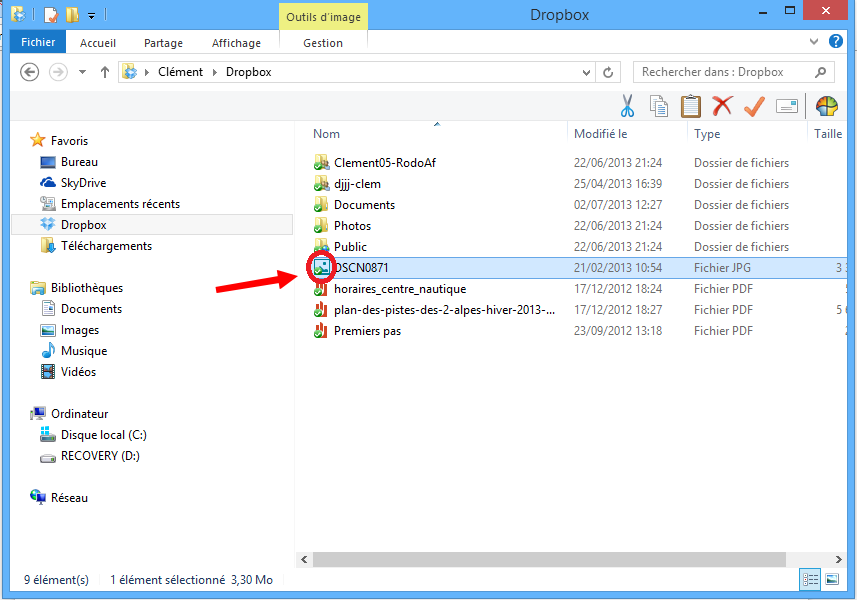This screenshot has height=600, width=857.
Task: Switch to large thumbnails view icon
Action: tap(832, 579)
